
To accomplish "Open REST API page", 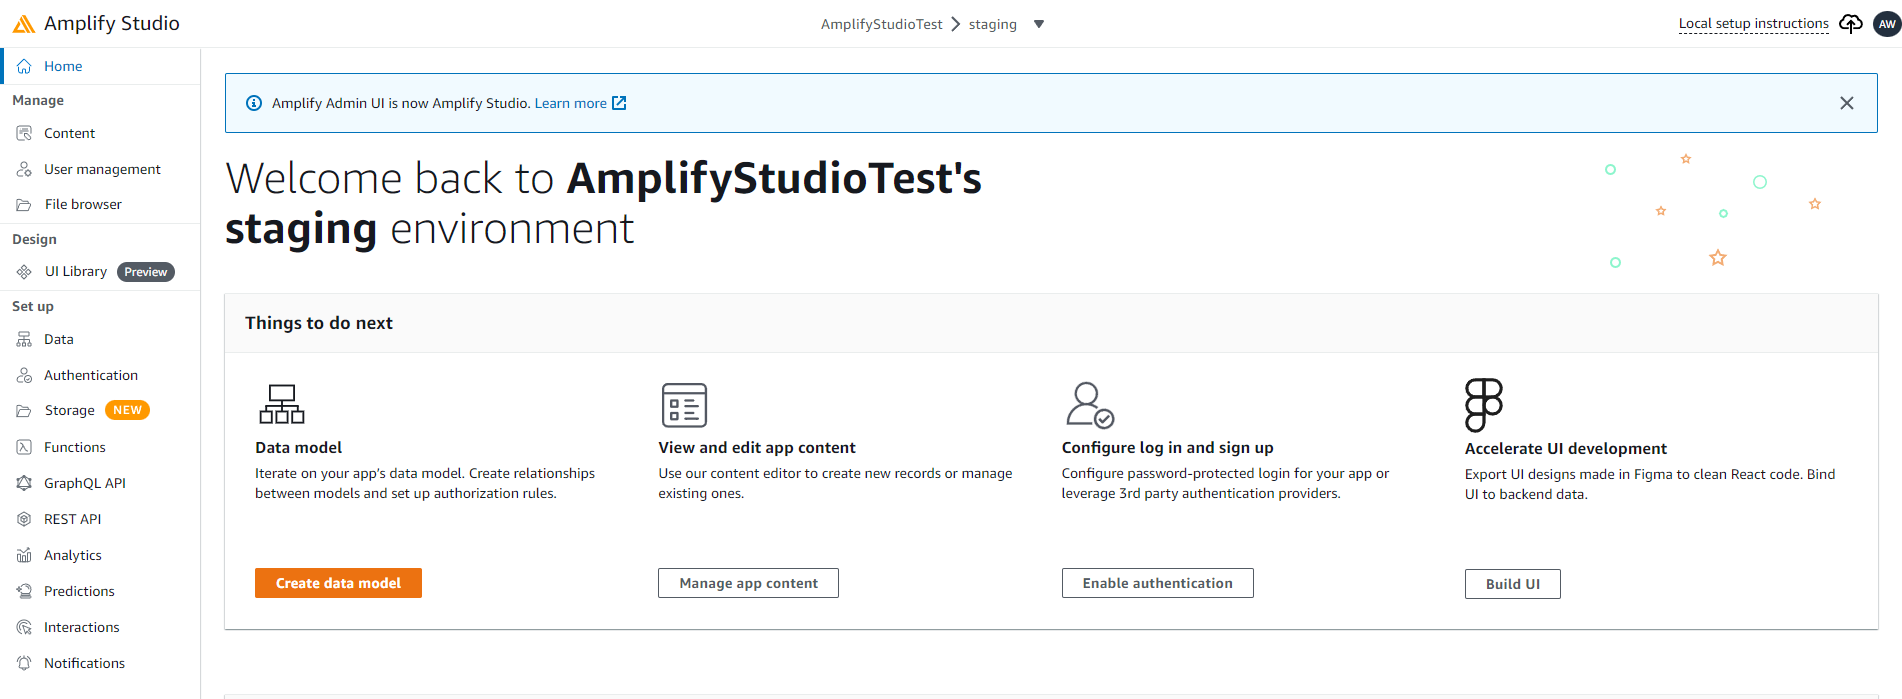I will (x=73, y=519).
